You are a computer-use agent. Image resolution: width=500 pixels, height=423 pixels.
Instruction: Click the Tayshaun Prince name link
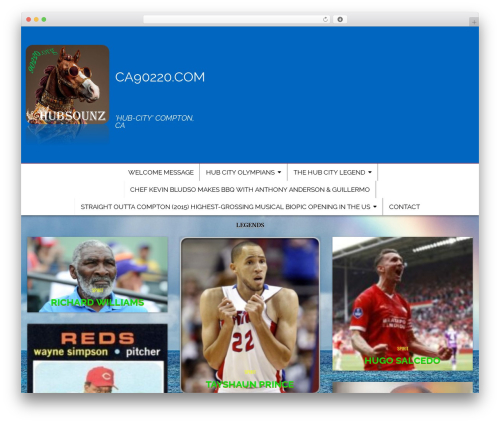tap(250, 384)
